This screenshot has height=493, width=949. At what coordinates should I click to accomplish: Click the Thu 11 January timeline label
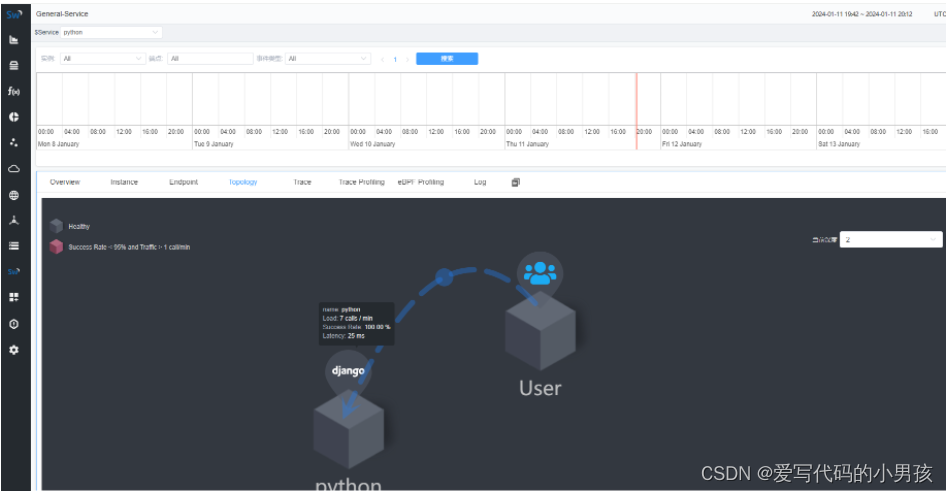pyautogui.click(x=527, y=144)
